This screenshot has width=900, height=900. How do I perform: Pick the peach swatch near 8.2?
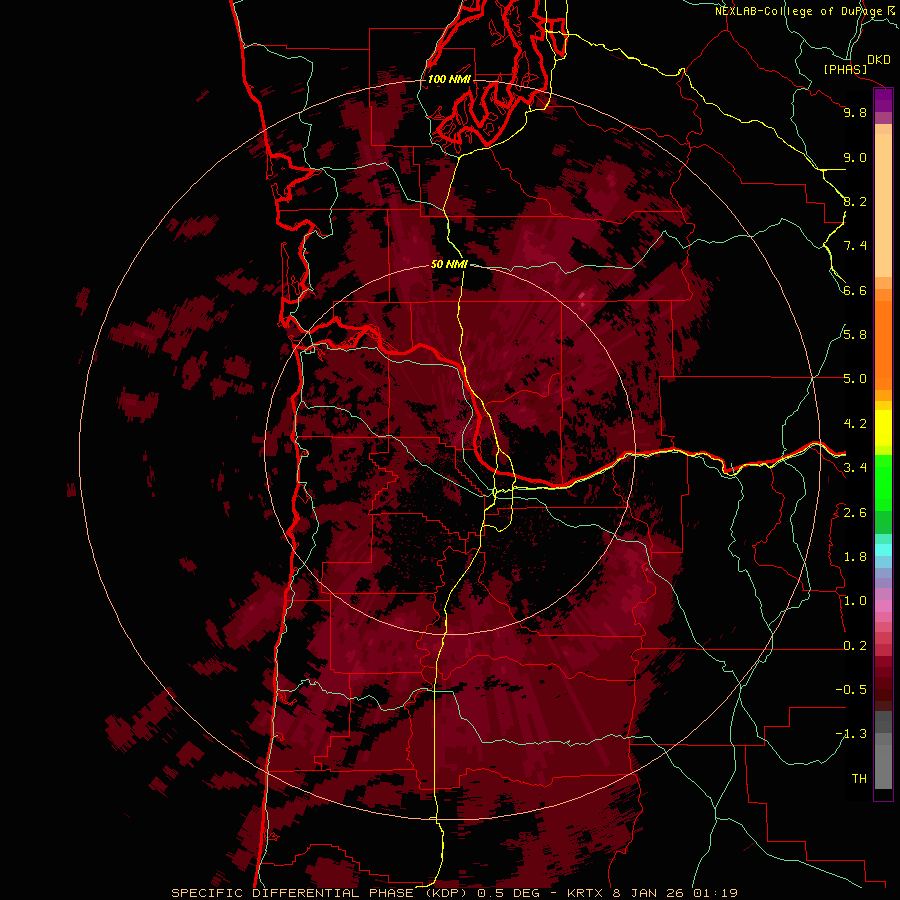coord(883,204)
